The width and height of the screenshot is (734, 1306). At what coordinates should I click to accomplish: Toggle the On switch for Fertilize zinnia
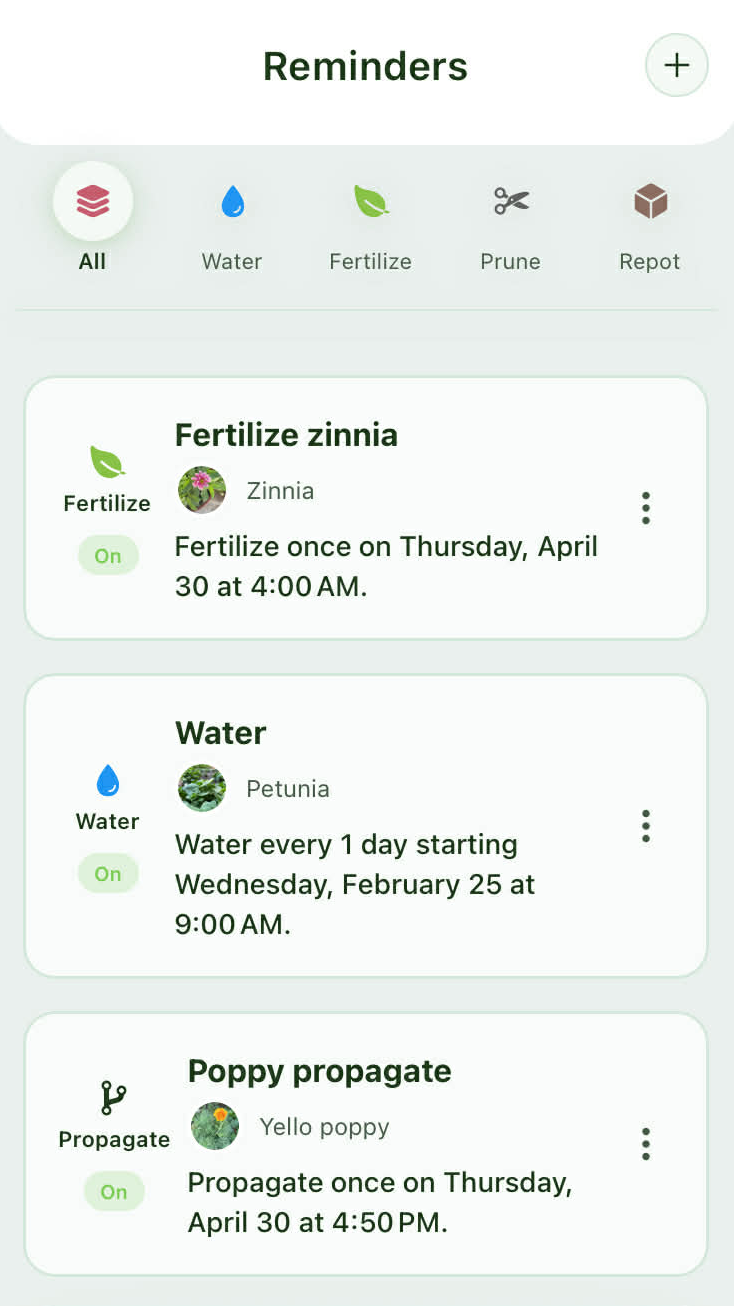[x=108, y=556]
